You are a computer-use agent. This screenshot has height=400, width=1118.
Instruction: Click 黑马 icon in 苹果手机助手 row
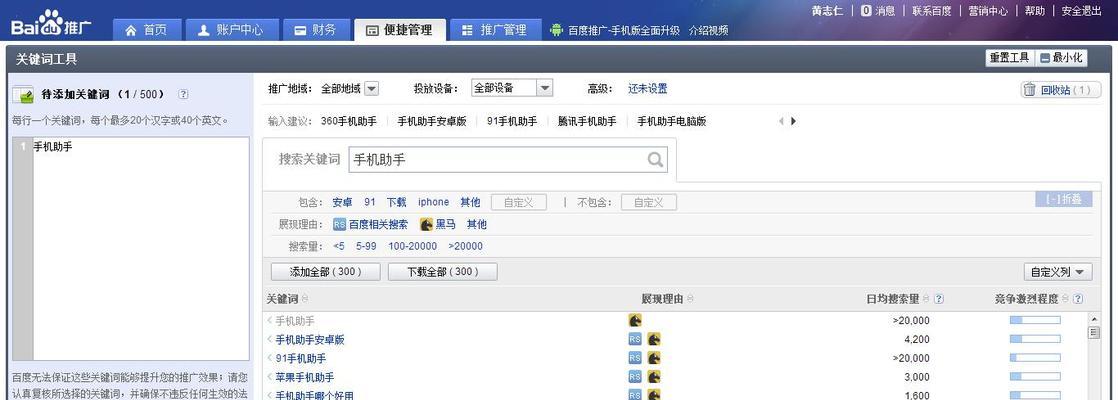click(x=654, y=376)
